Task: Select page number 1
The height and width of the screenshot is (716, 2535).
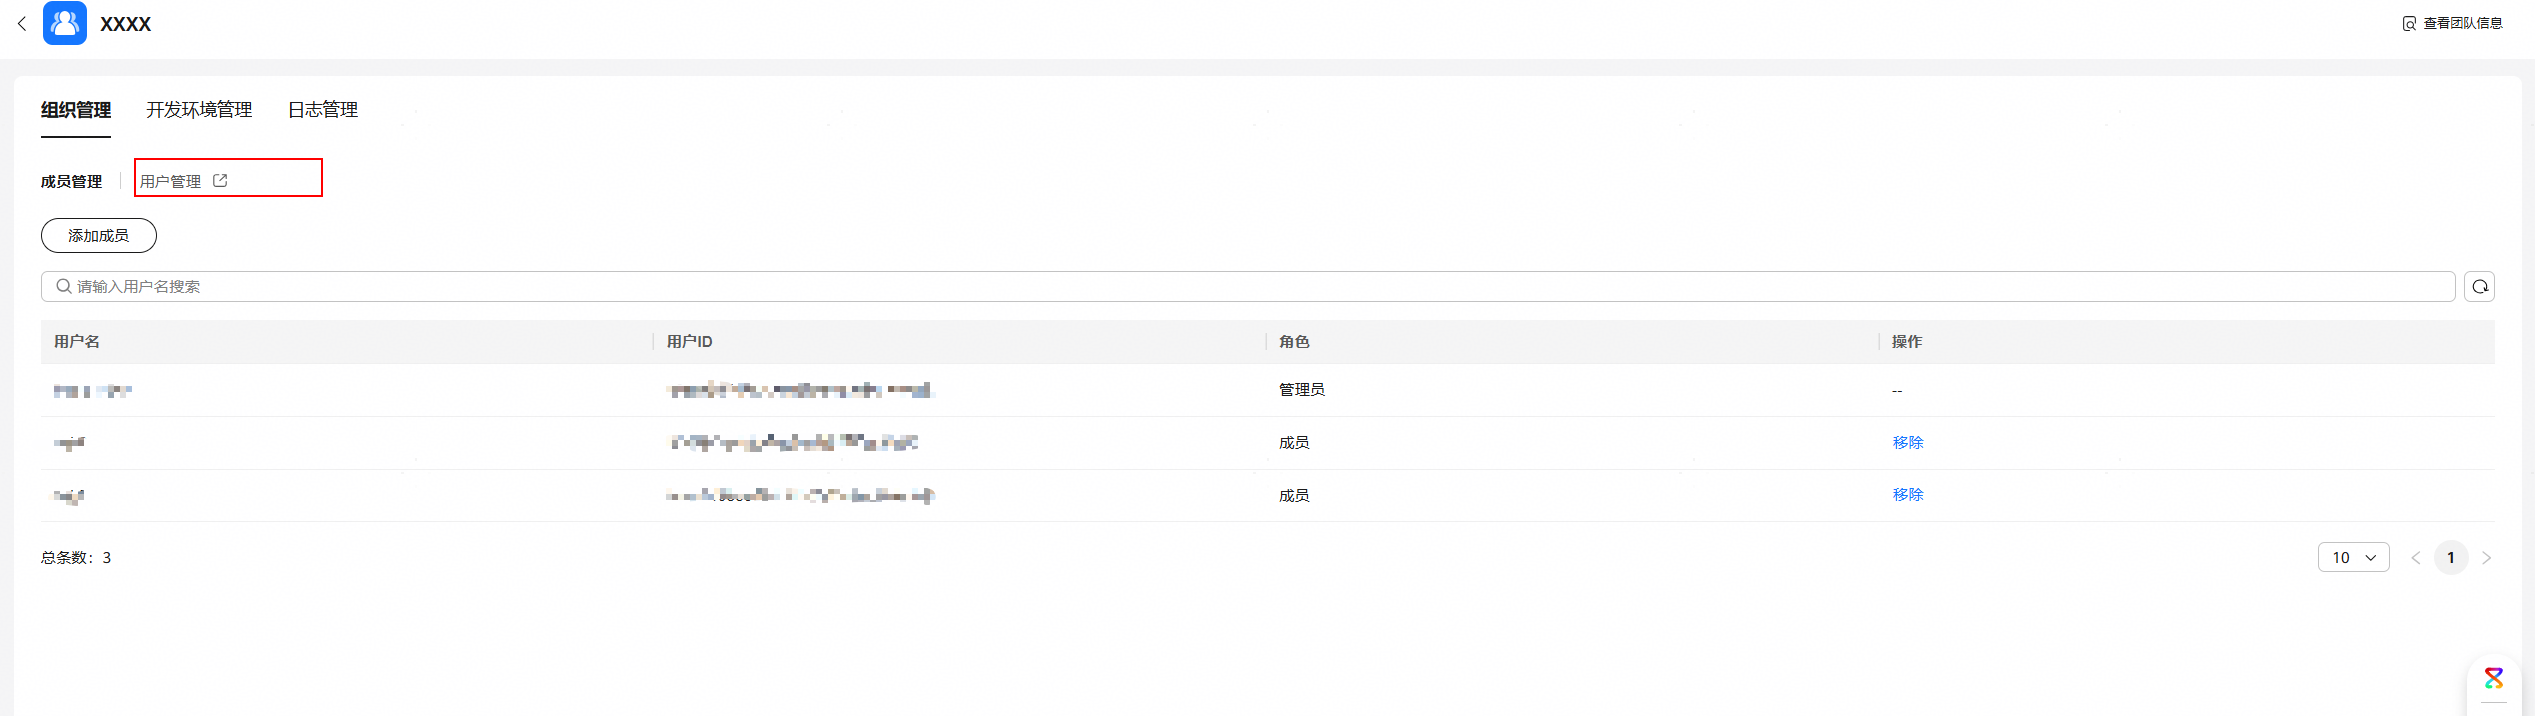Action: click(x=2451, y=558)
